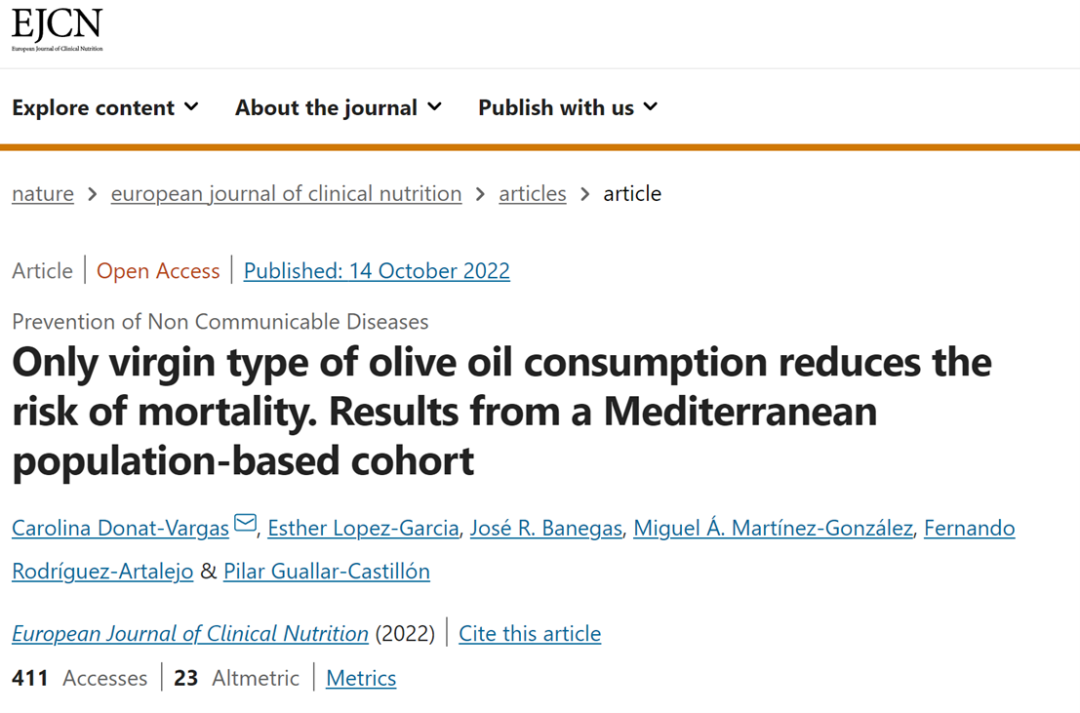Open Cite this article

tap(530, 634)
